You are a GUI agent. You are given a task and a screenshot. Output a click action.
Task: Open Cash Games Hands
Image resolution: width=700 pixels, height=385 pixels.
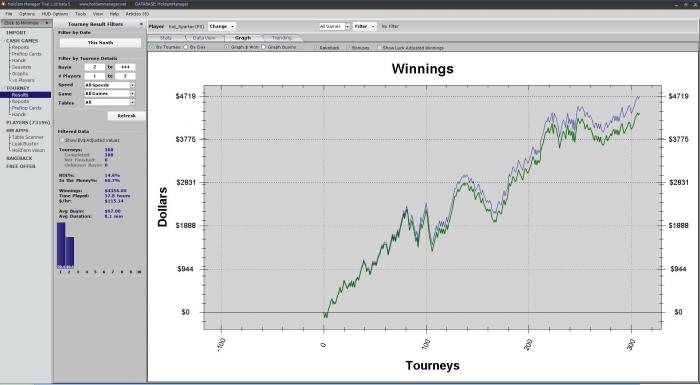point(19,60)
